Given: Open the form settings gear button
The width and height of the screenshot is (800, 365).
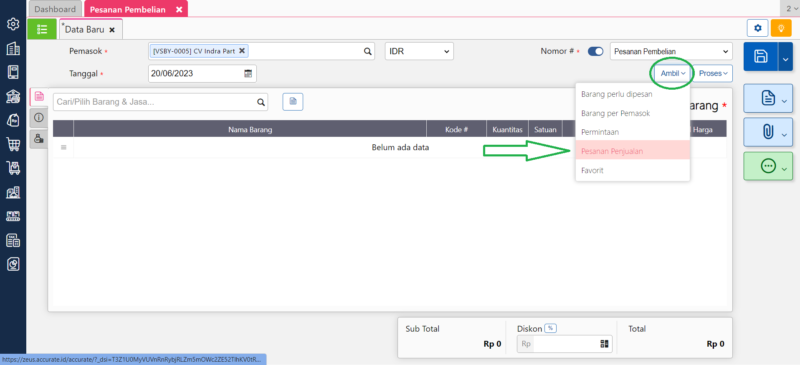Looking at the screenshot, I should coord(758,29).
